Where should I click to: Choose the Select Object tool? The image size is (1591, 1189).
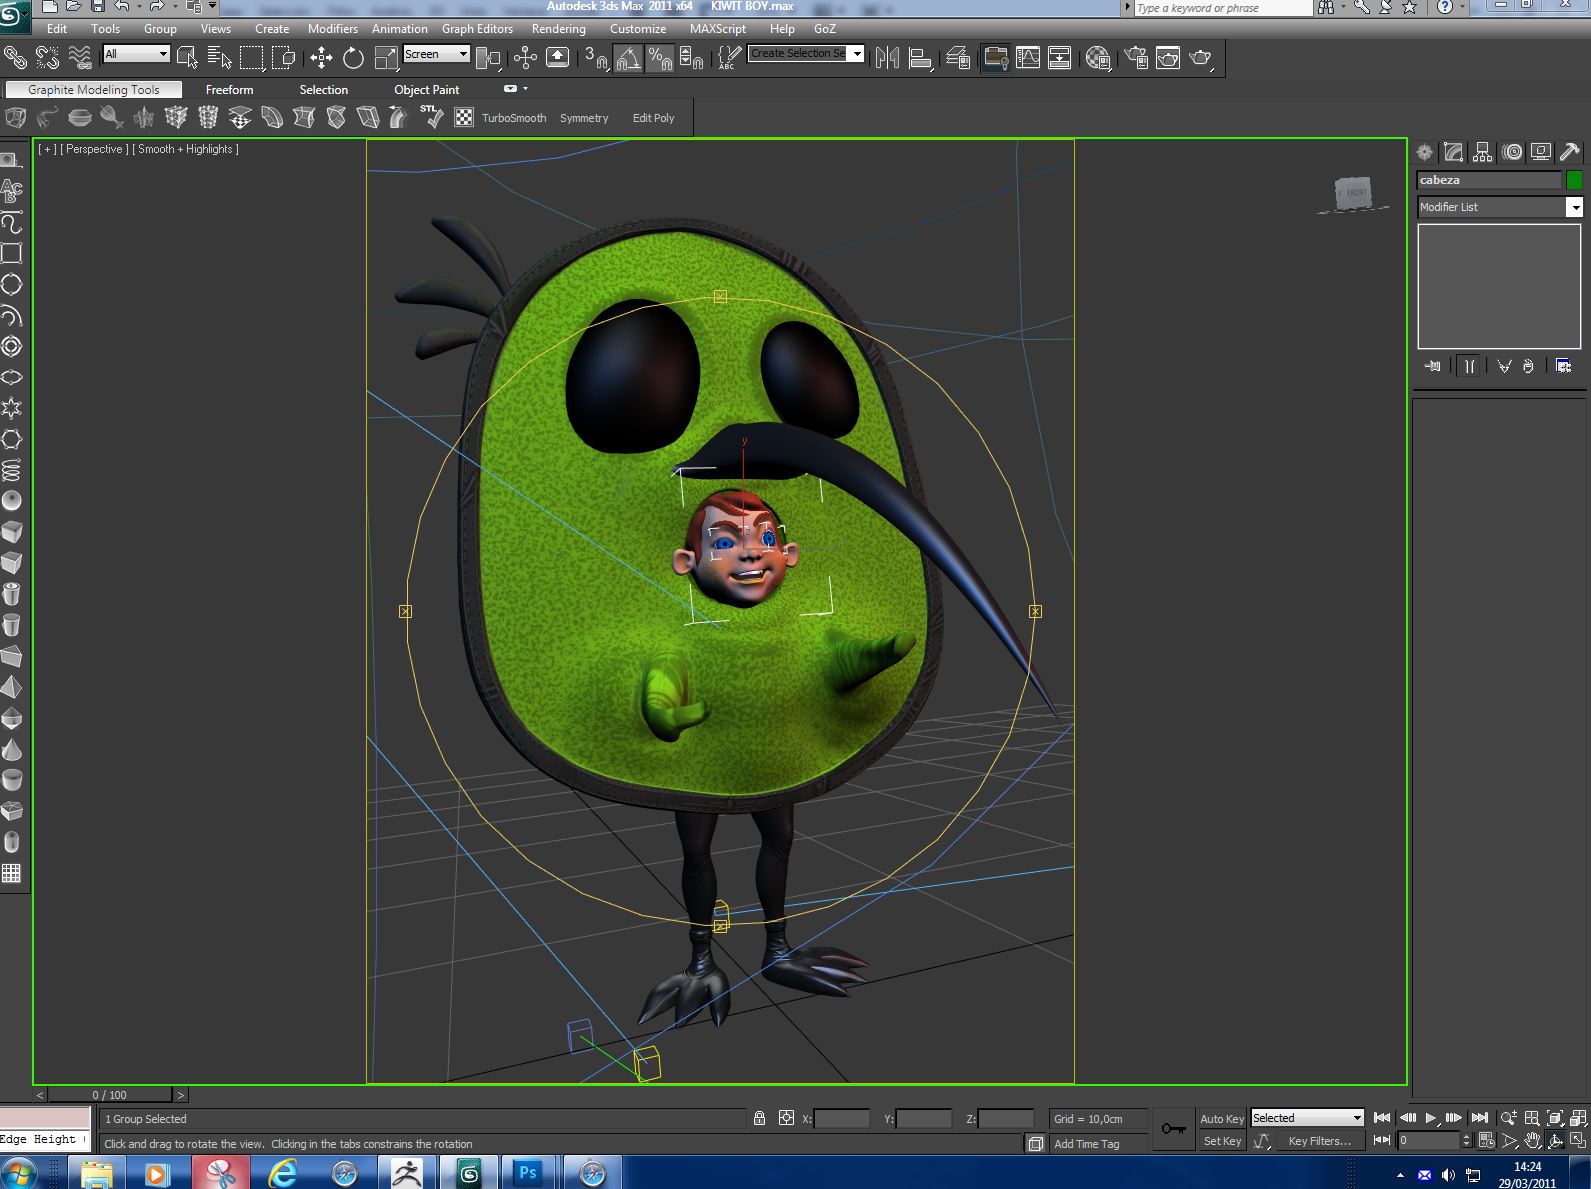click(187, 58)
